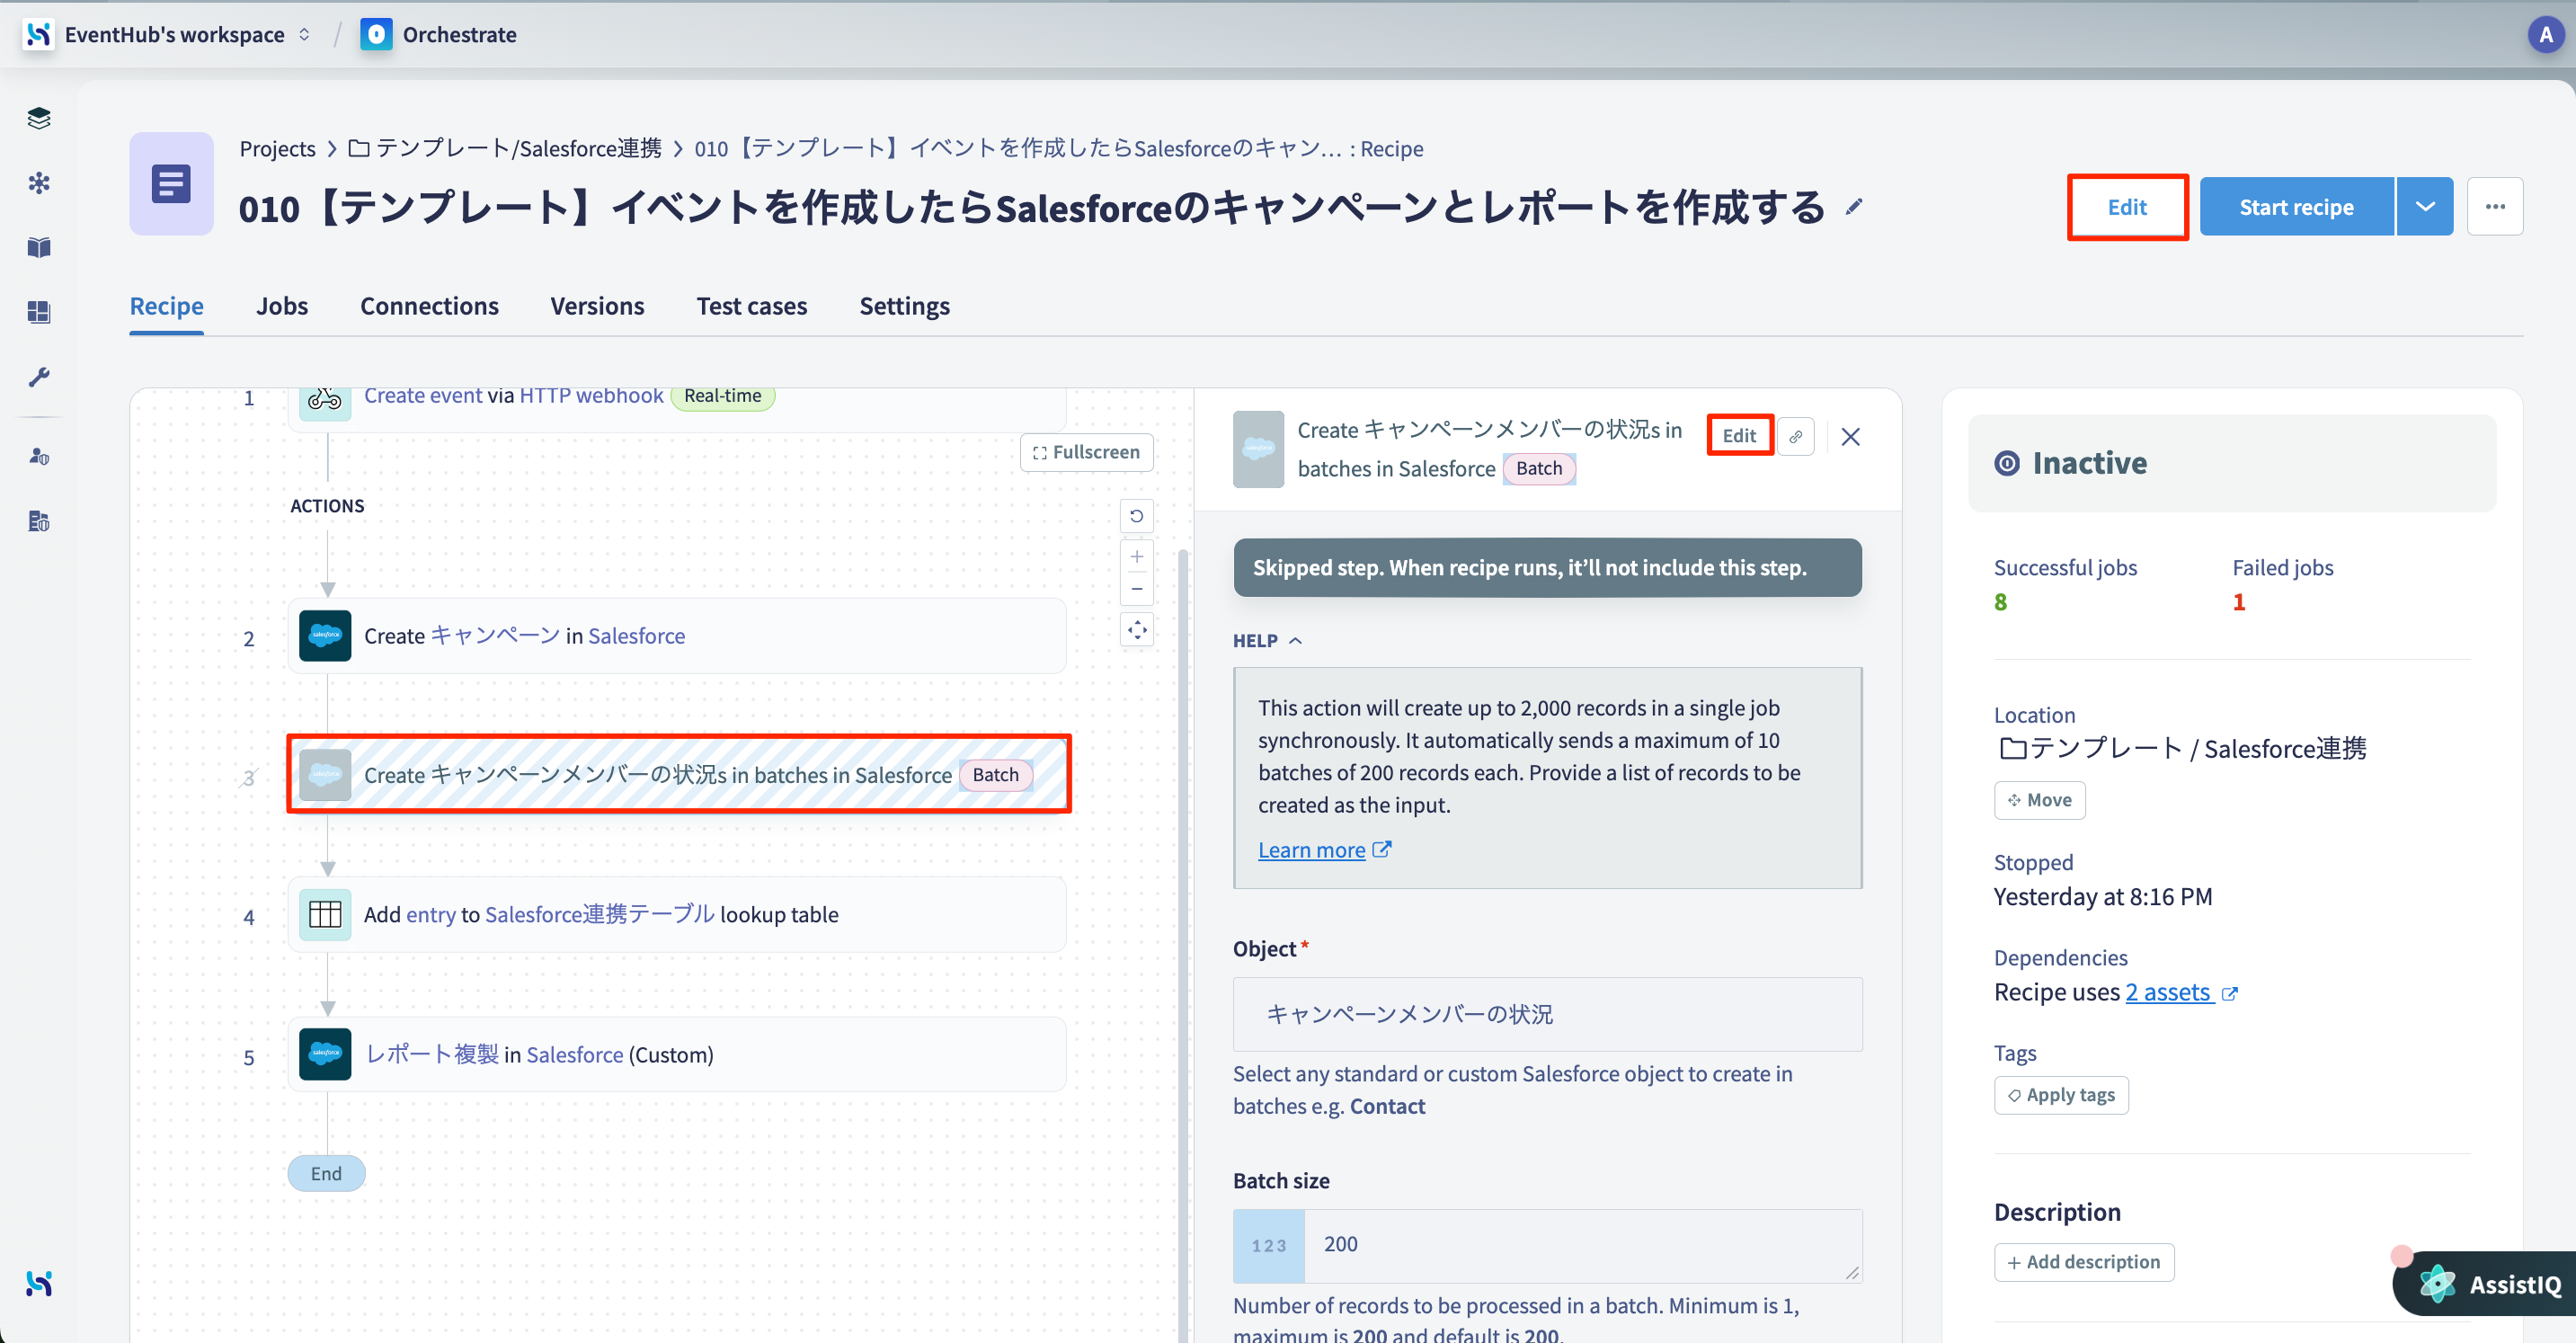Click the copy step link icon
The width and height of the screenshot is (2576, 1343).
(x=1795, y=437)
